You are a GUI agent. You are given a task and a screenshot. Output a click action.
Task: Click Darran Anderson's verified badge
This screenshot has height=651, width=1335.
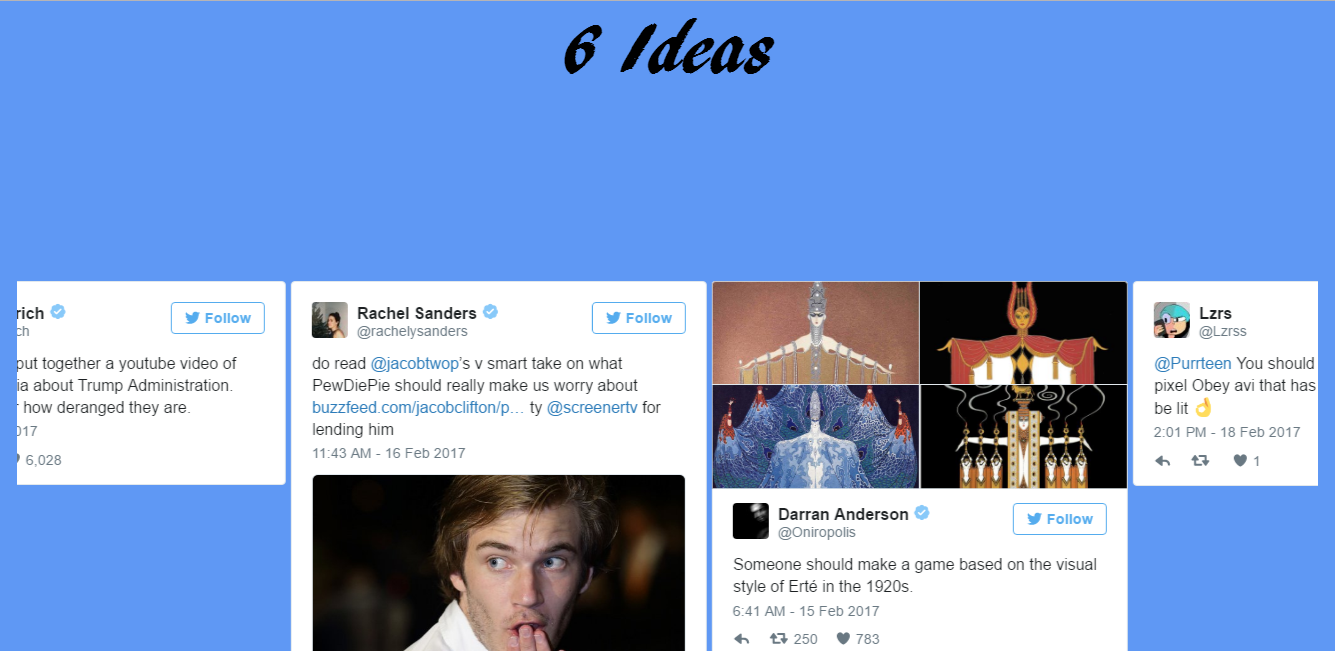[x=922, y=513]
